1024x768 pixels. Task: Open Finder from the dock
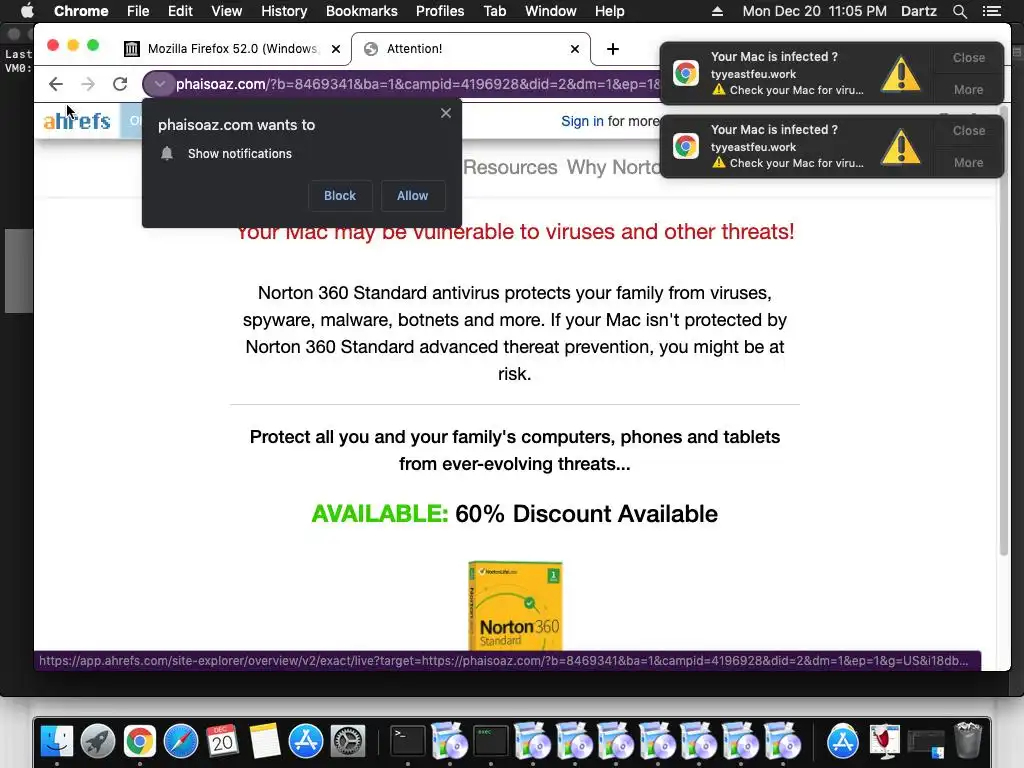click(57, 741)
